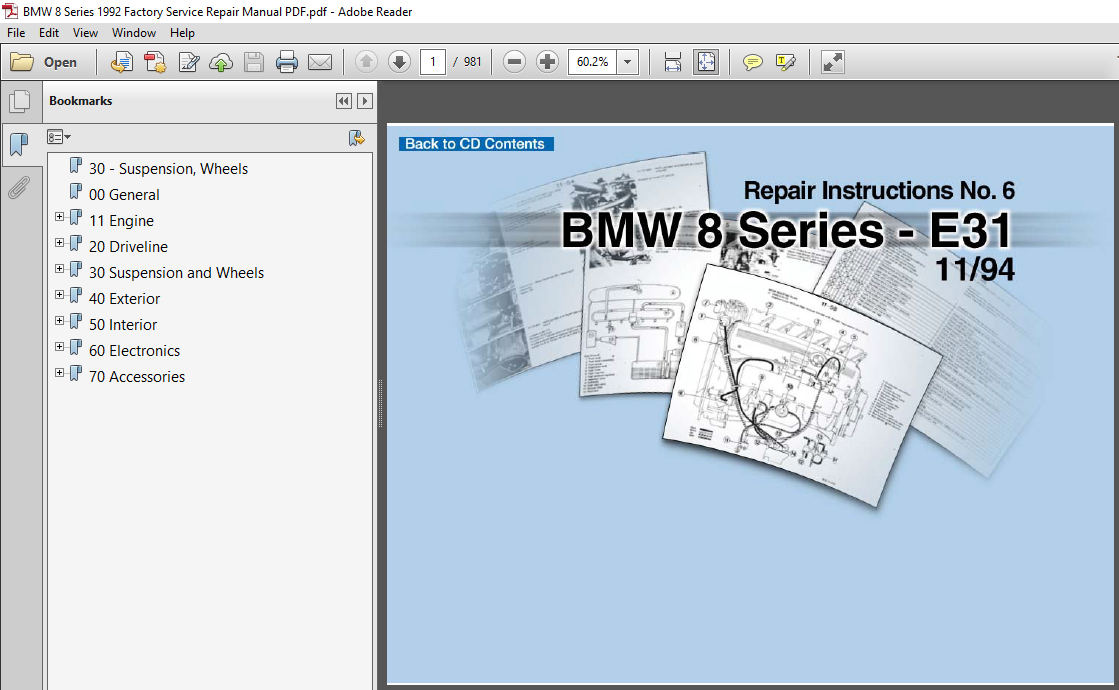Image resolution: width=1119 pixels, height=690 pixels.
Task: Select the highlight text tool
Action: [x=786, y=62]
